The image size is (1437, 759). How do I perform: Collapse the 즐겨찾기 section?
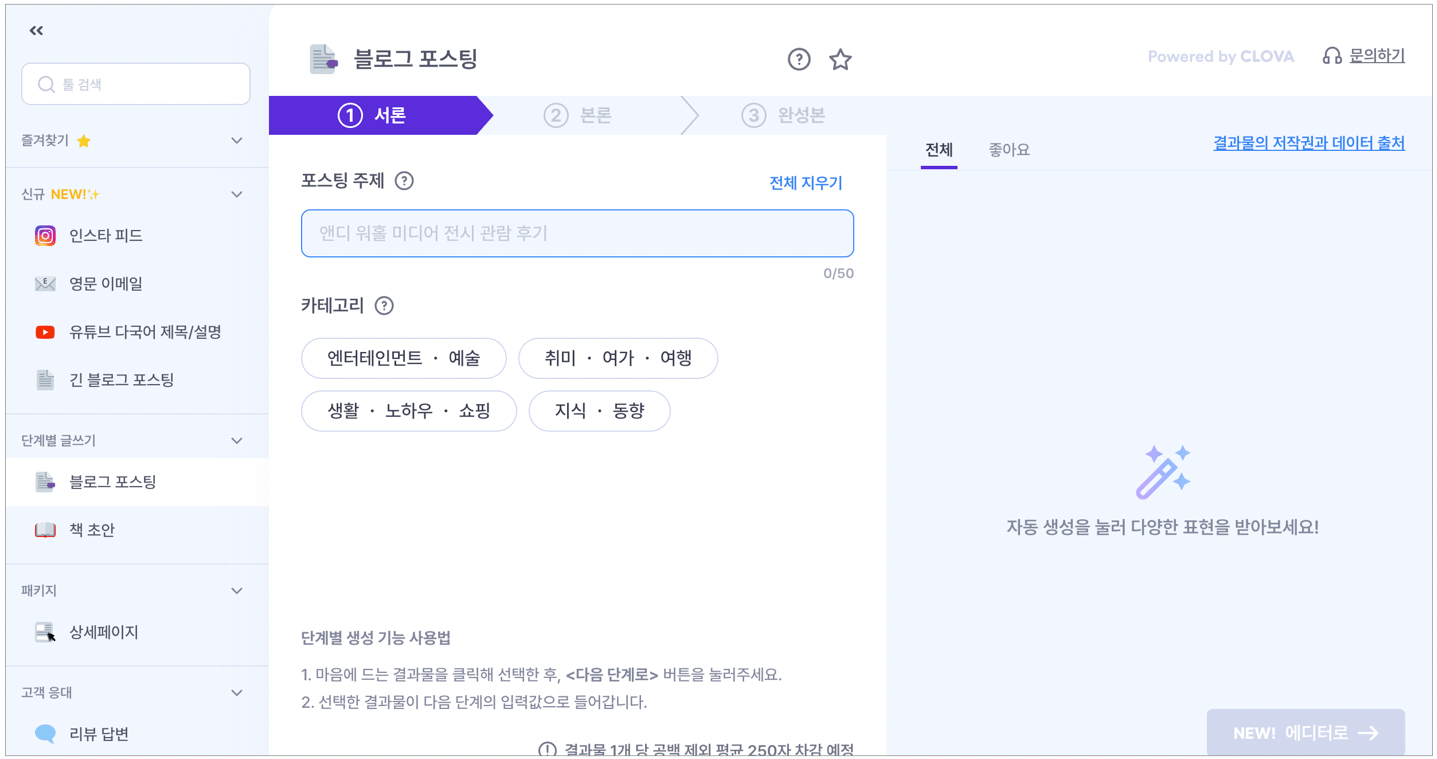[x=237, y=140]
